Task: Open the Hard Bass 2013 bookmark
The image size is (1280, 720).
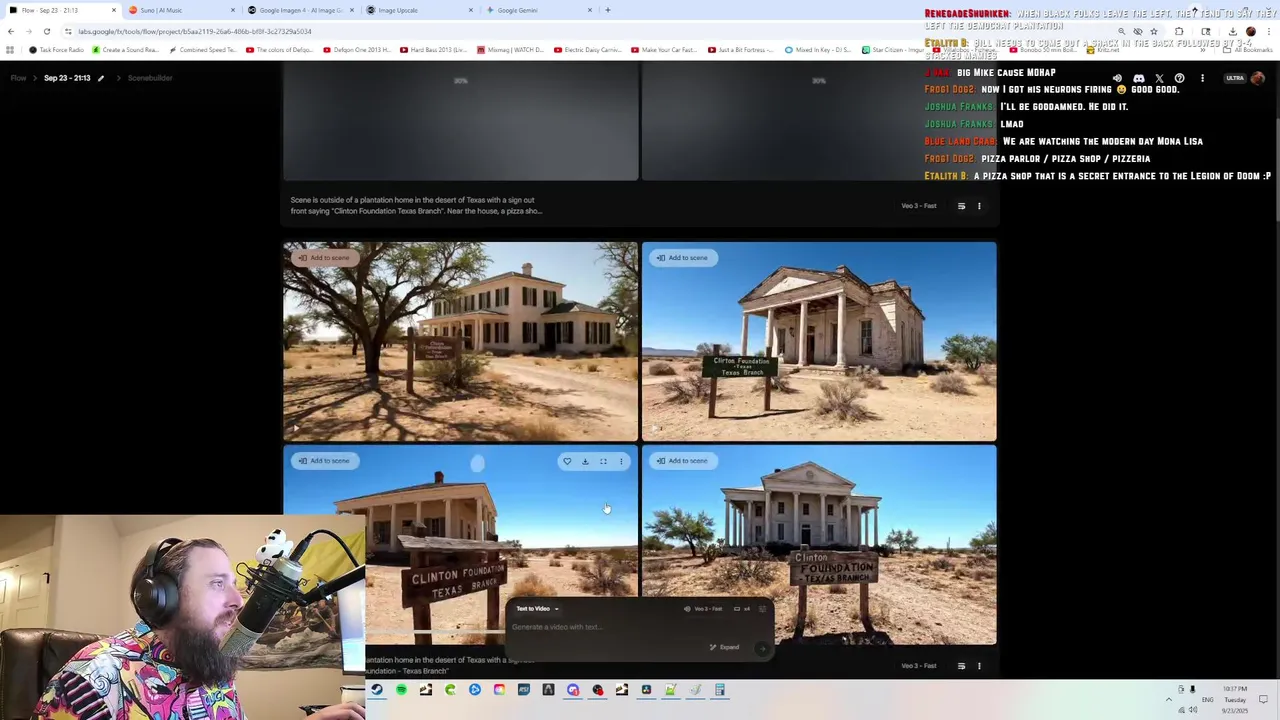Action: [x=433, y=50]
